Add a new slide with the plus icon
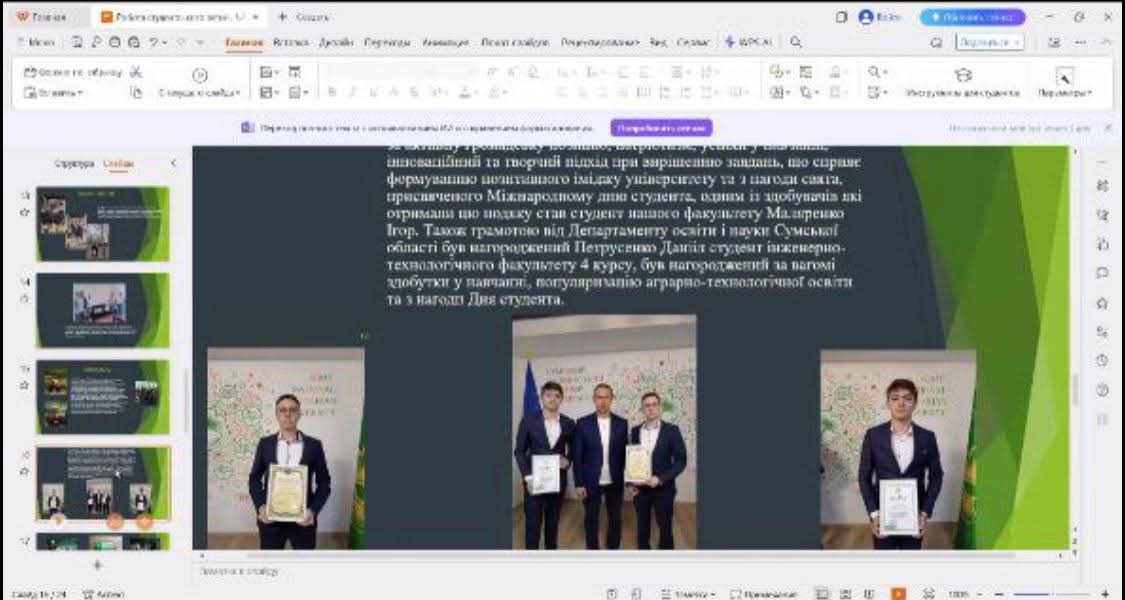1125x600 pixels. pos(97,565)
